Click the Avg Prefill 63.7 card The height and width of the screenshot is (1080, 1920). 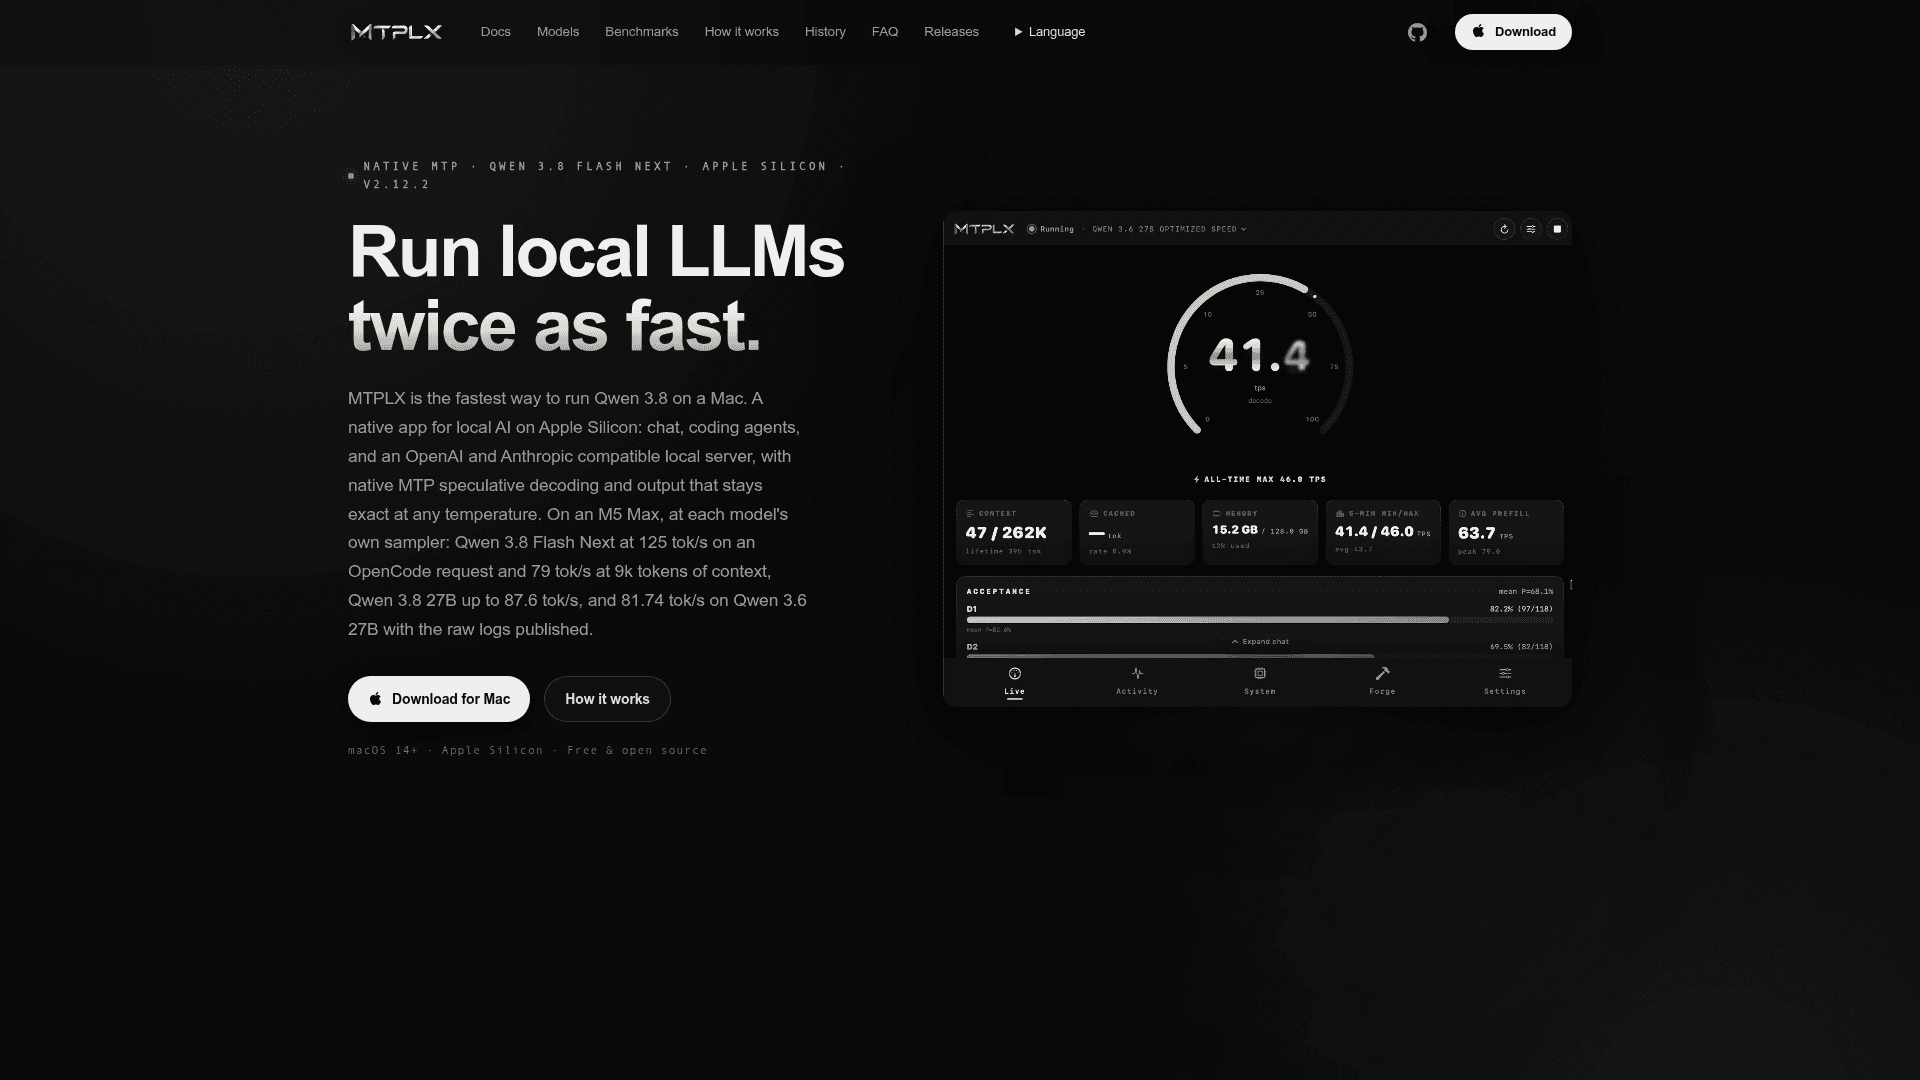1506,532
